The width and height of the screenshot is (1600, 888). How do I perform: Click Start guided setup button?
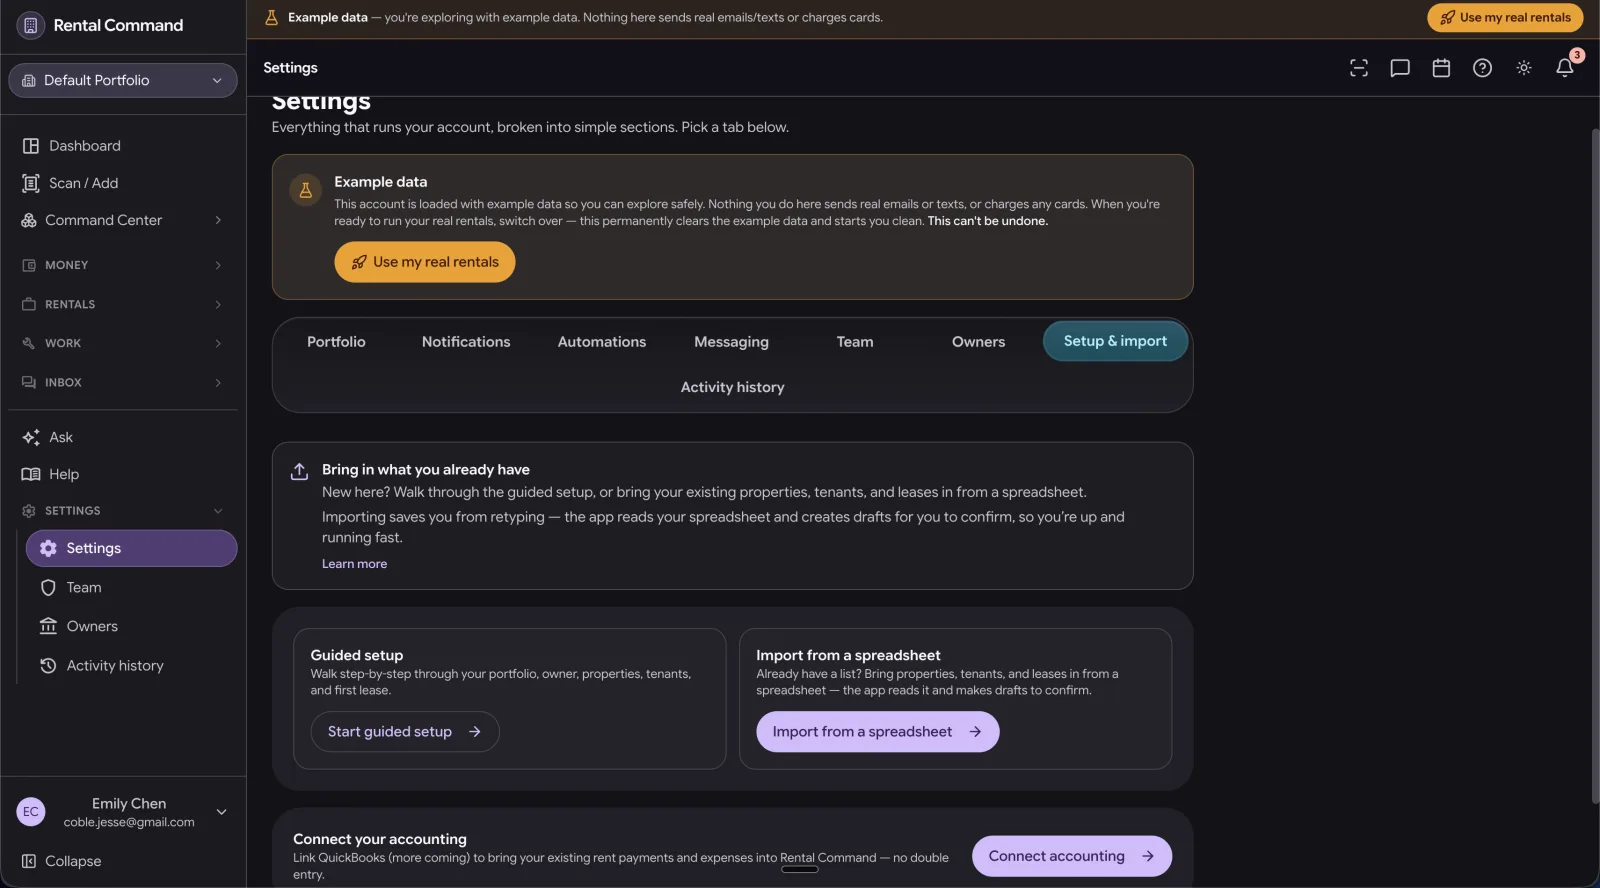[x=405, y=732]
